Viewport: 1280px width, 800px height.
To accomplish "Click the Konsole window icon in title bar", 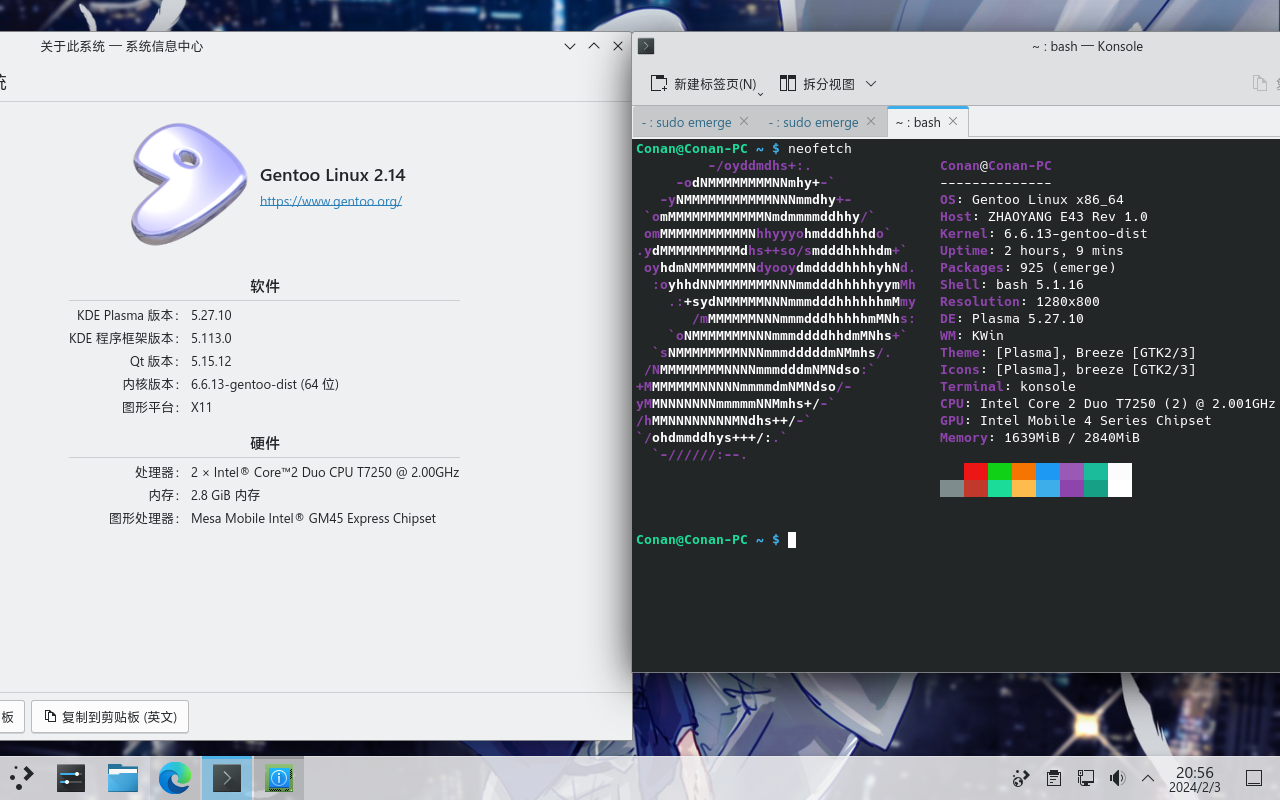I will pos(646,46).
